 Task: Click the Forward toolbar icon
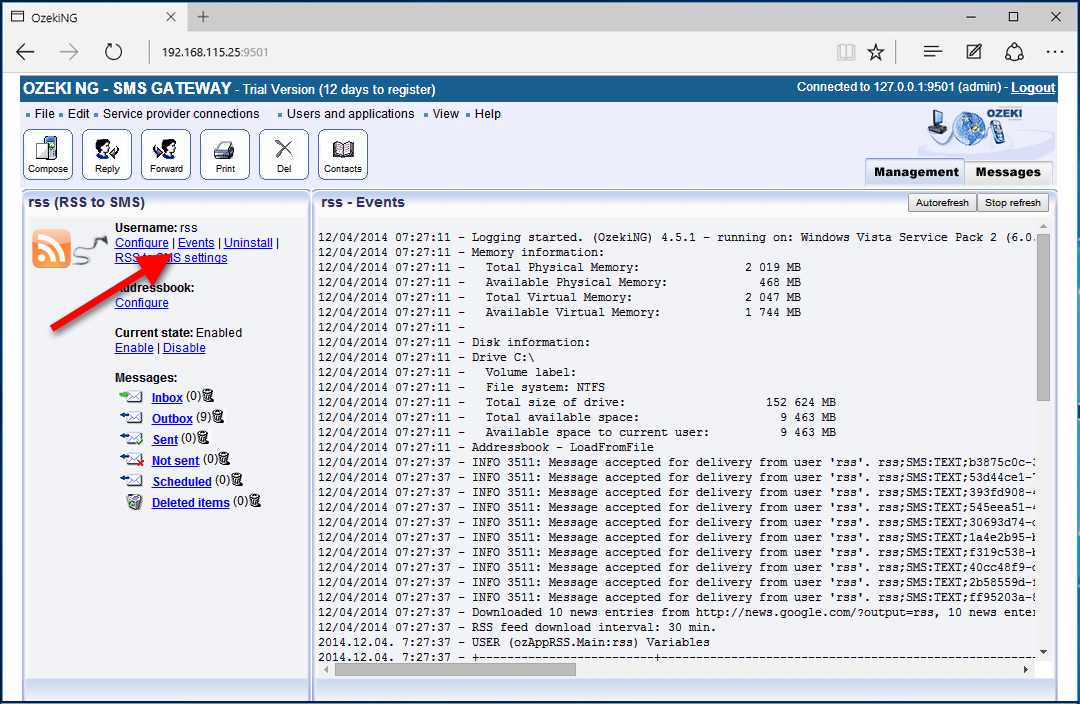(166, 154)
